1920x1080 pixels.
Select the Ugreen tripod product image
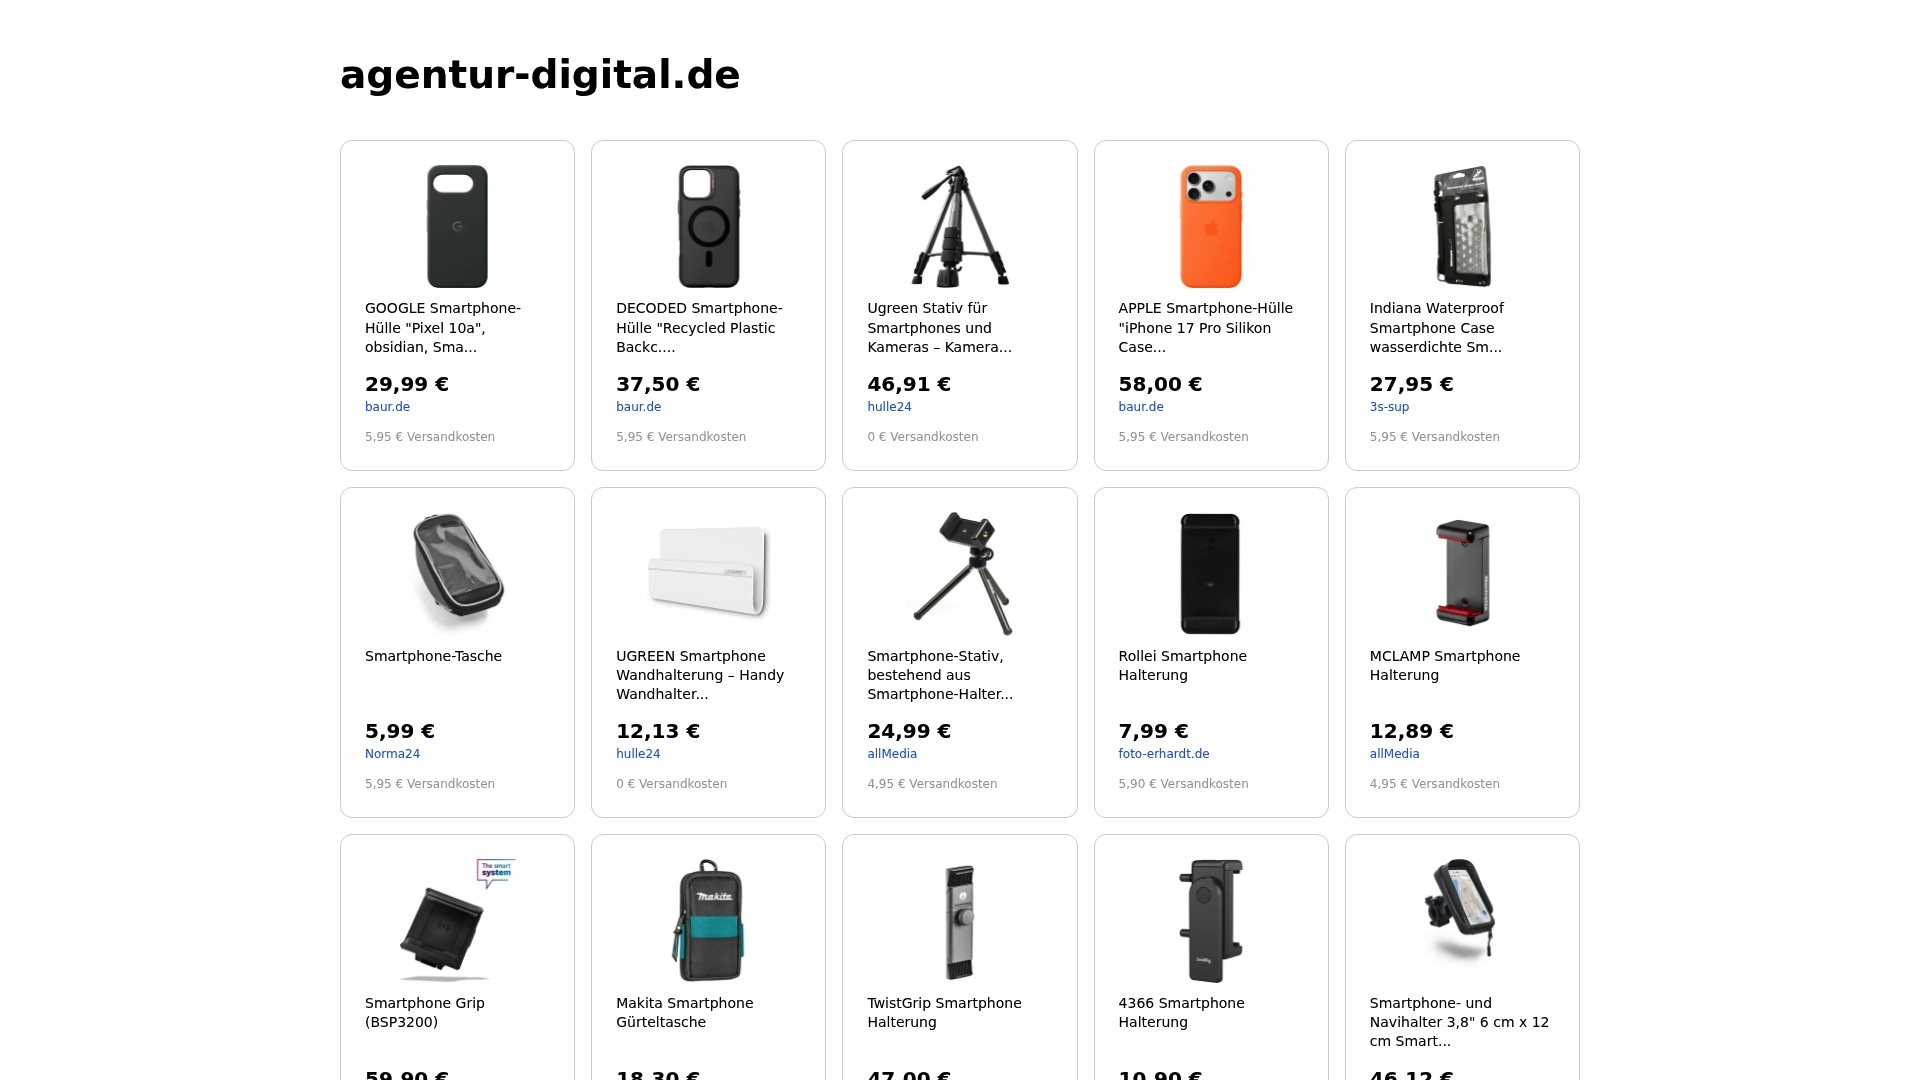(x=960, y=227)
